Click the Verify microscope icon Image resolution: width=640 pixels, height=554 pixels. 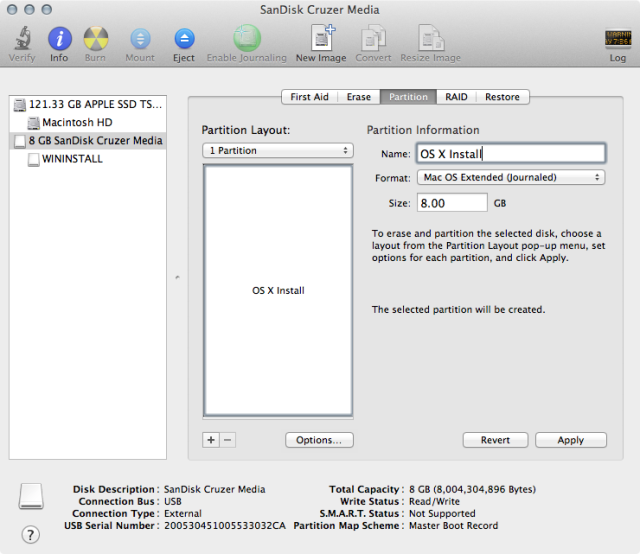coord(22,38)
